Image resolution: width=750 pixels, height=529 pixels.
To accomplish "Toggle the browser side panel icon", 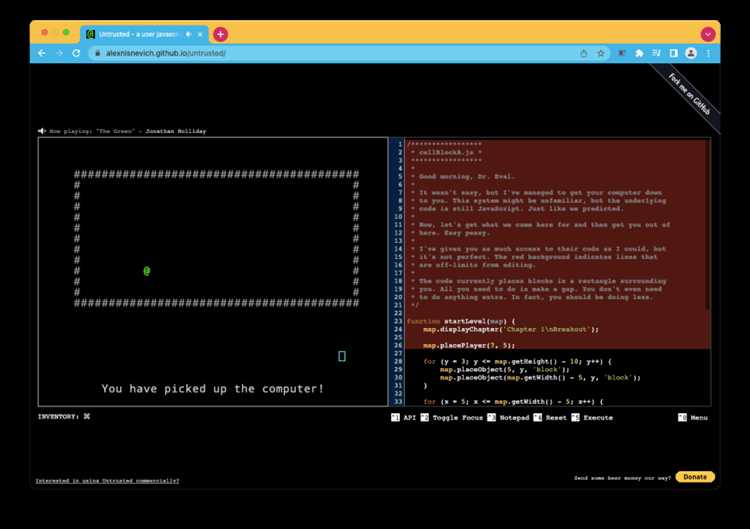I will coord(673,53).
